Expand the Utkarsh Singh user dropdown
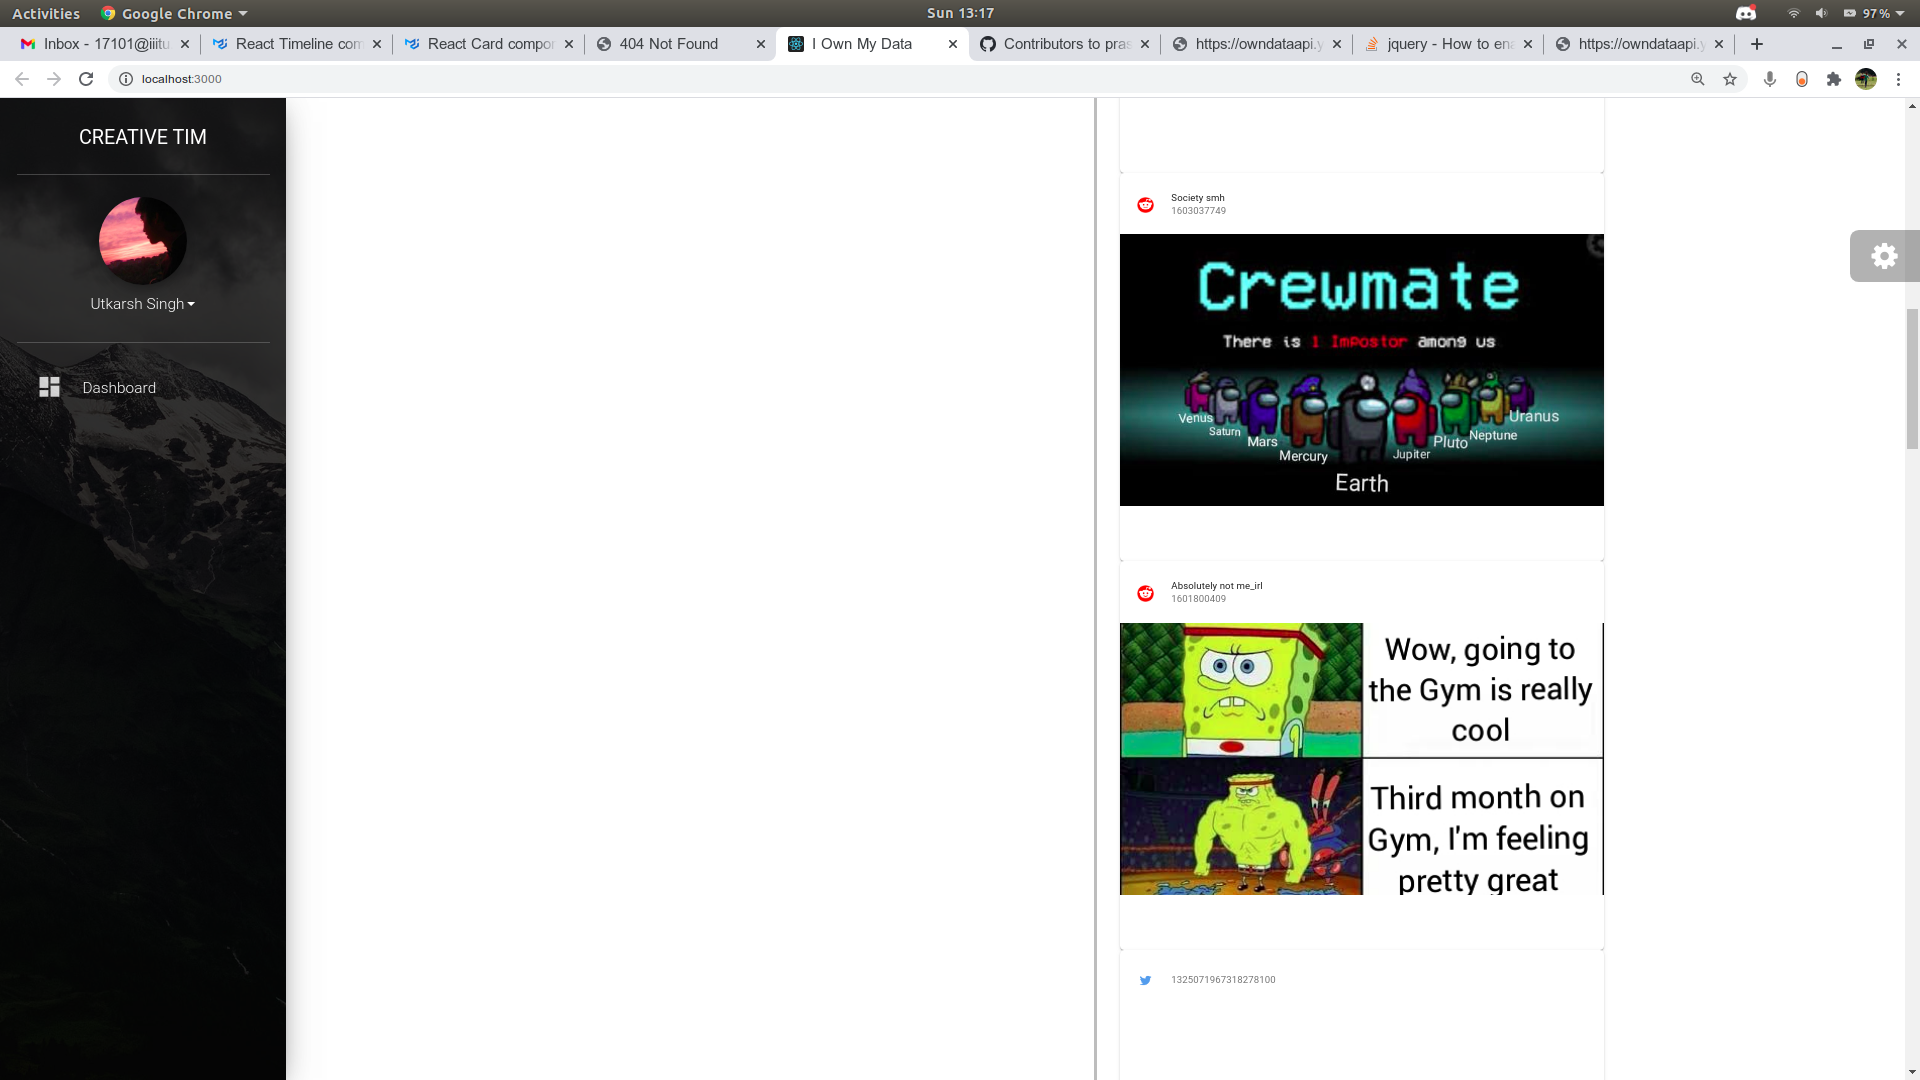 coord(142,304)
